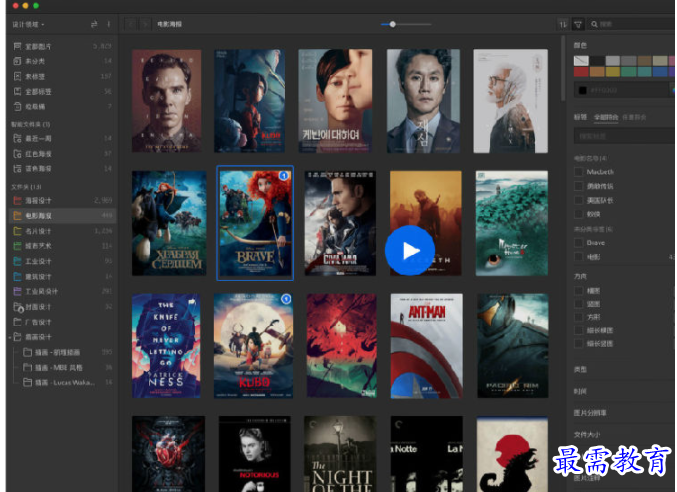Select the yellow 名片设计 folder

pyautogui.click(x=62, y=231)
